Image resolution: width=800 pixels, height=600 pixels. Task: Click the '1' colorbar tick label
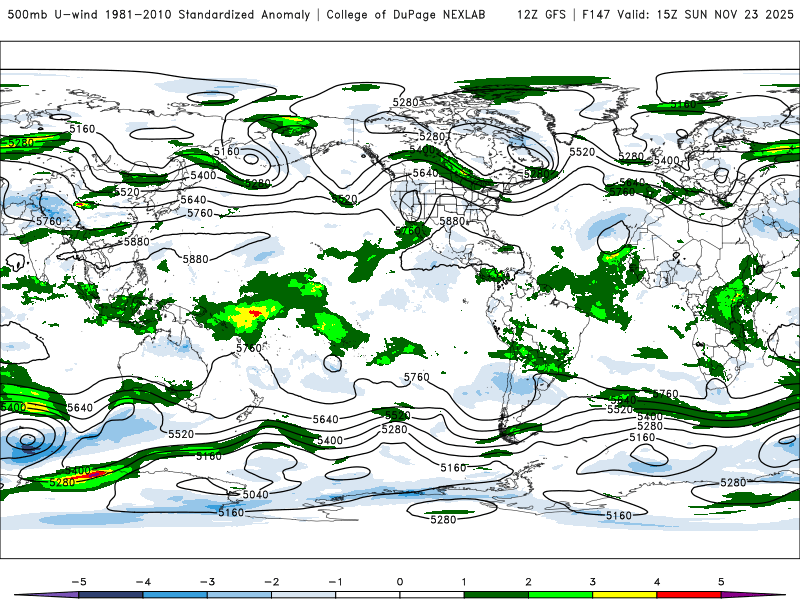pyautogui.click(x=464, y=582)
